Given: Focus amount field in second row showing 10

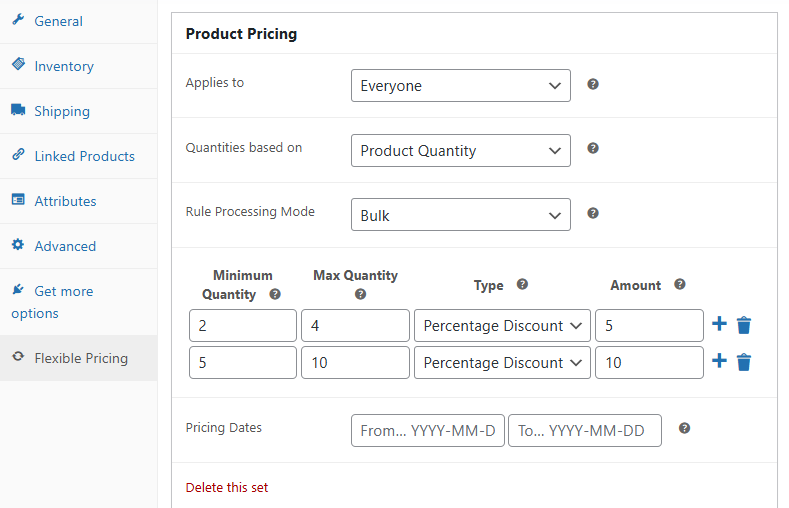Looking at the screenshot, I should tap(649, 362).
